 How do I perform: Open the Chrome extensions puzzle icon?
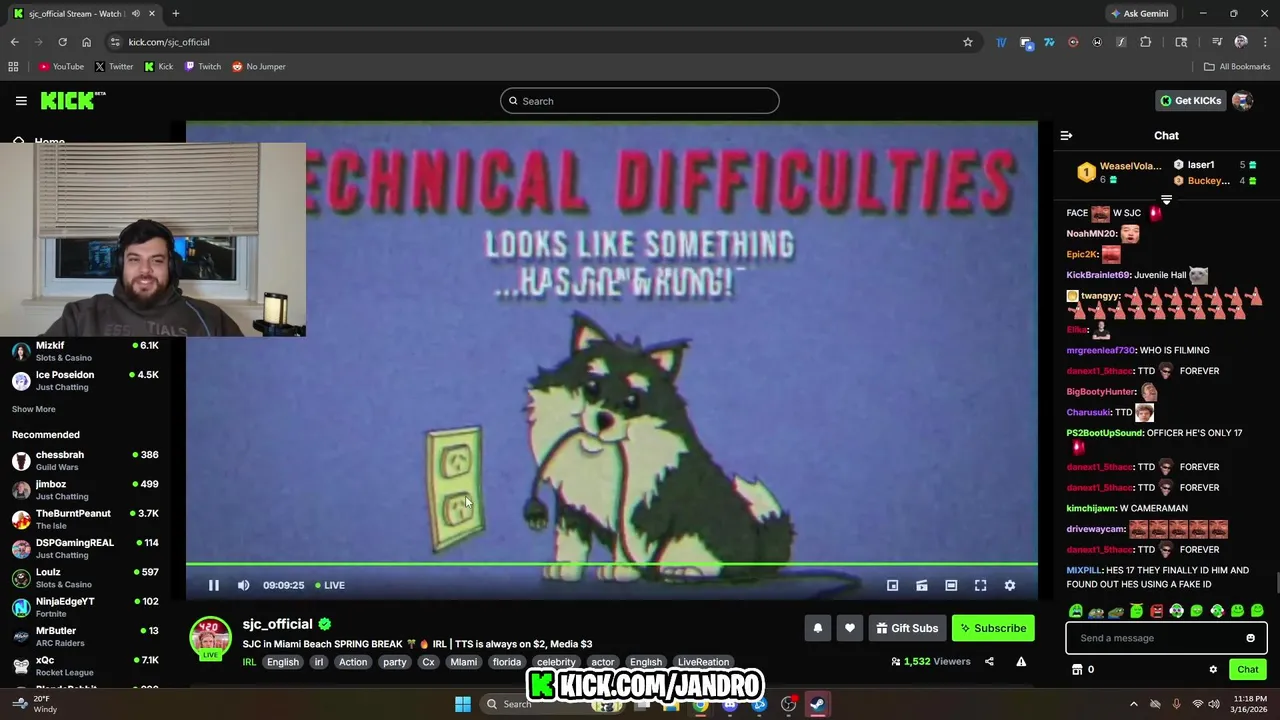1145,42
